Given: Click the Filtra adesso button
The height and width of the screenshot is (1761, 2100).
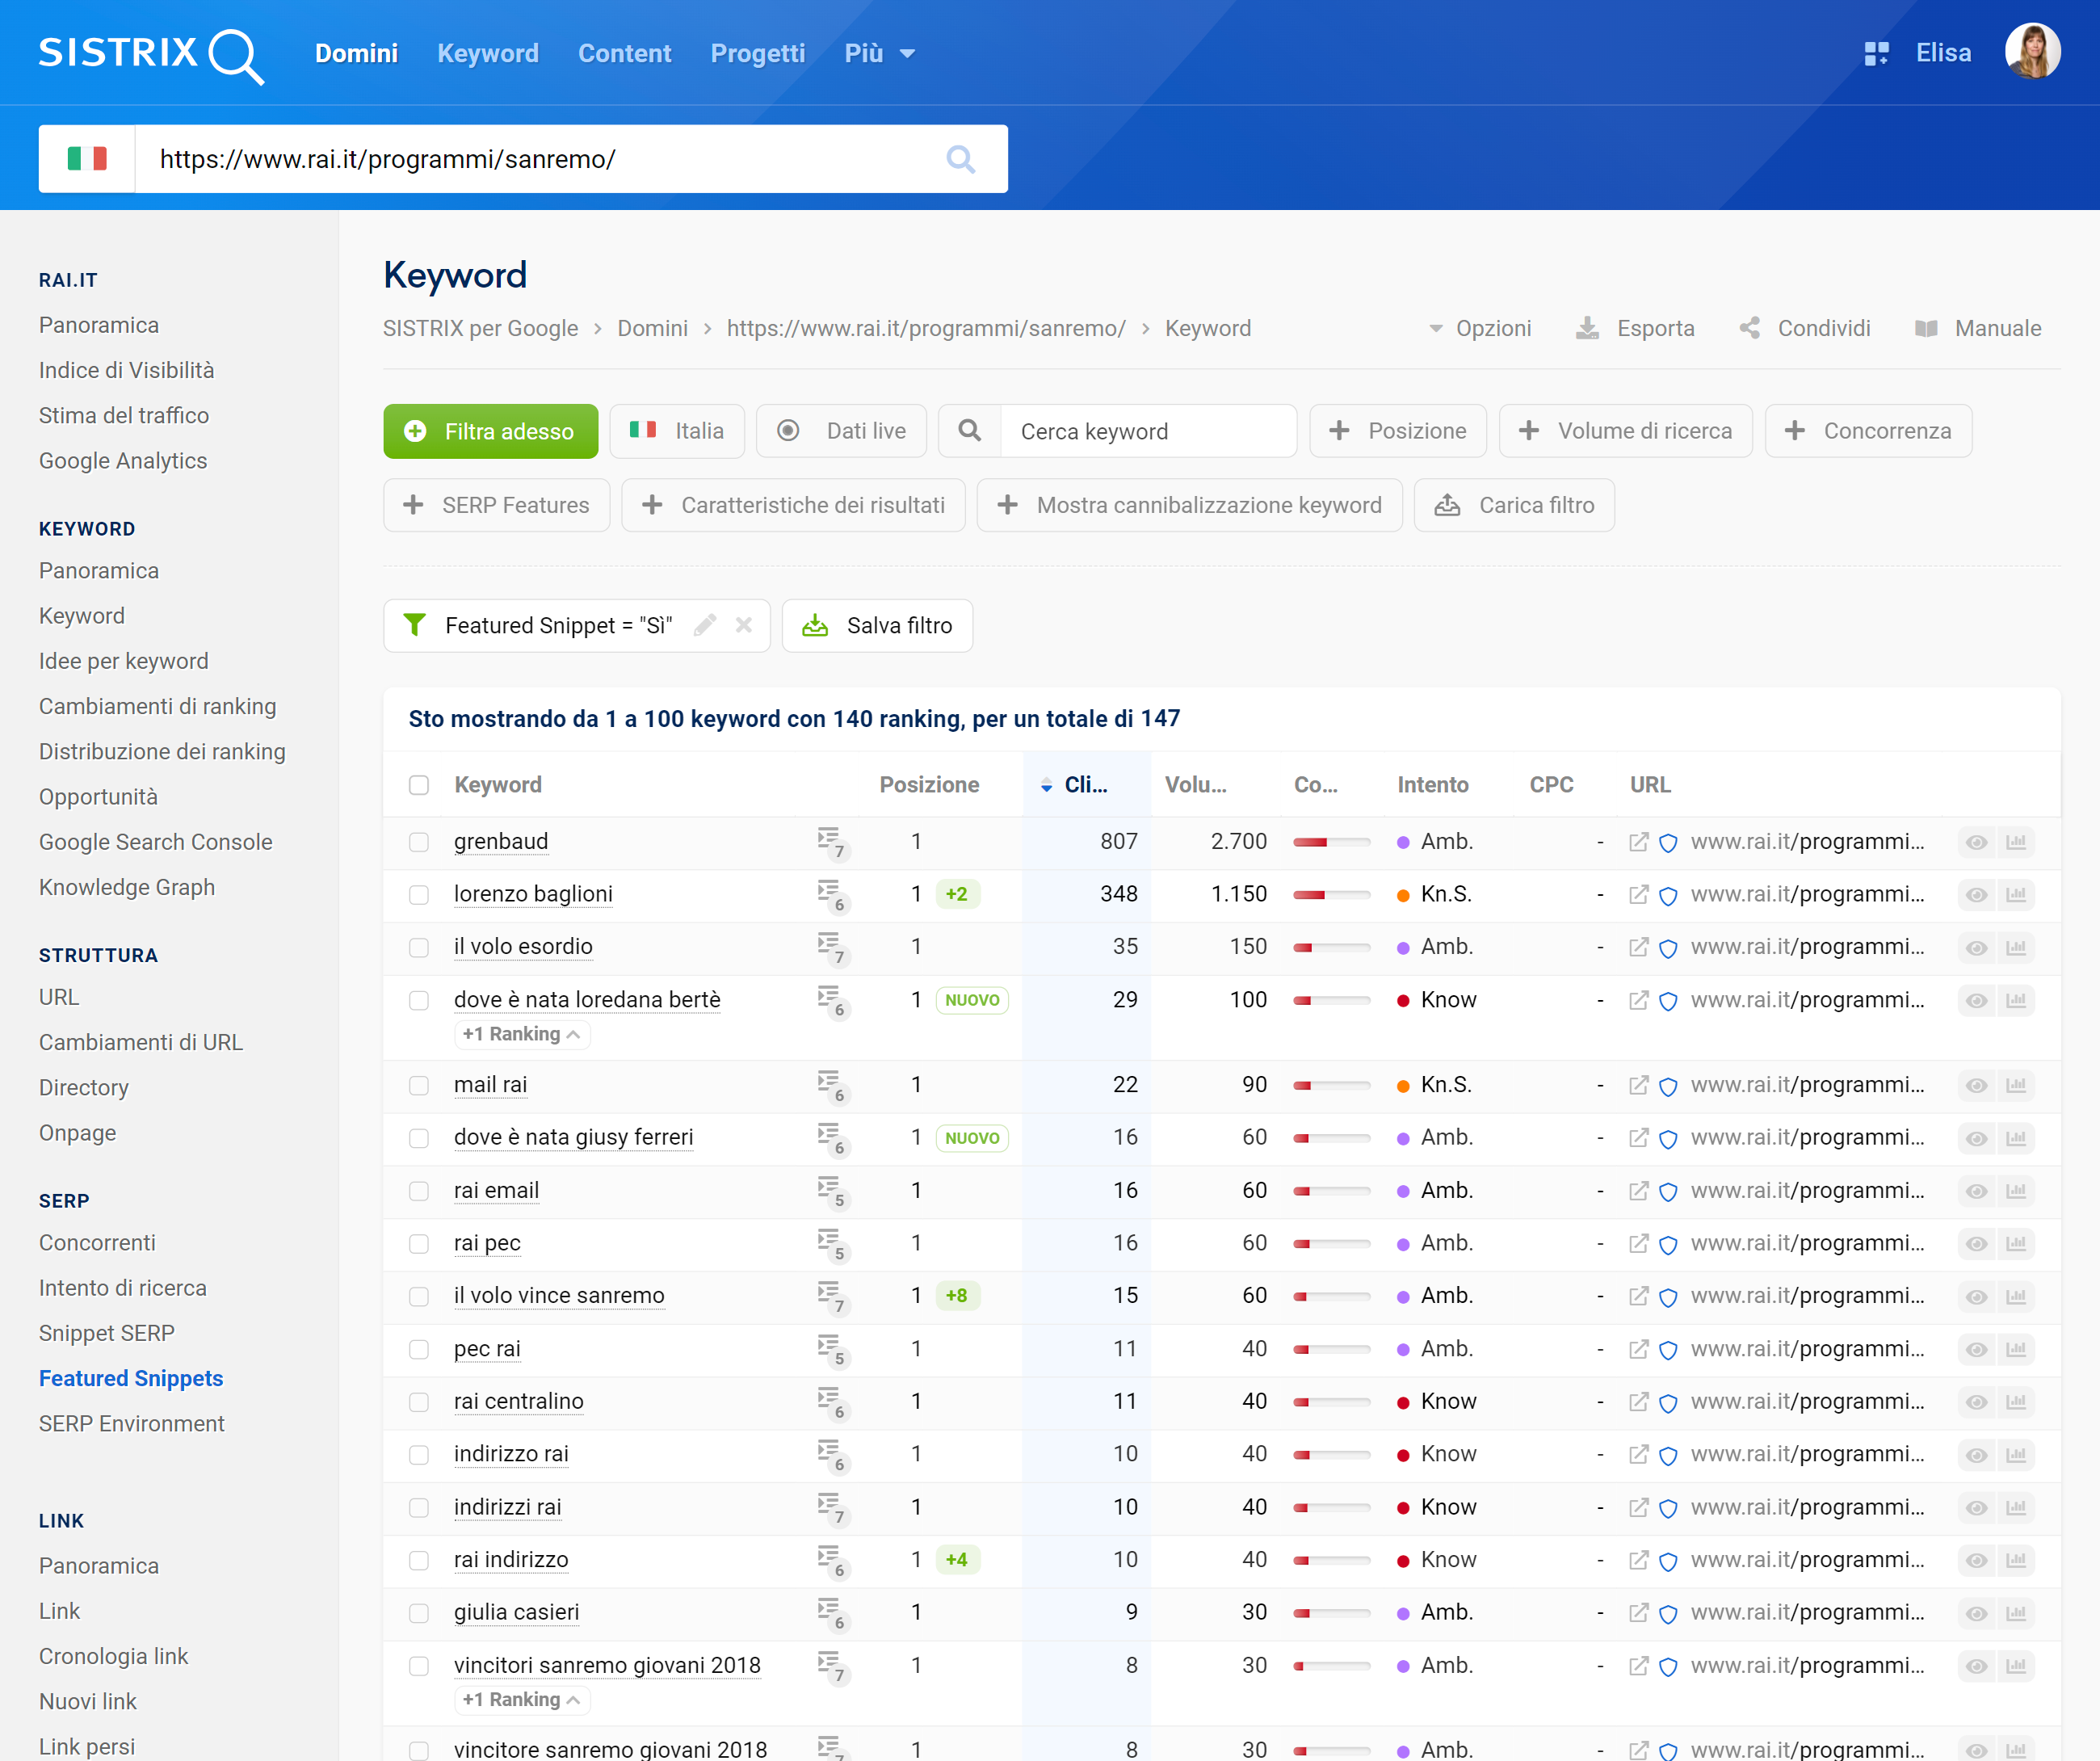Looking at the screenshot, I should pyautogui.click(x=491, y=431).
